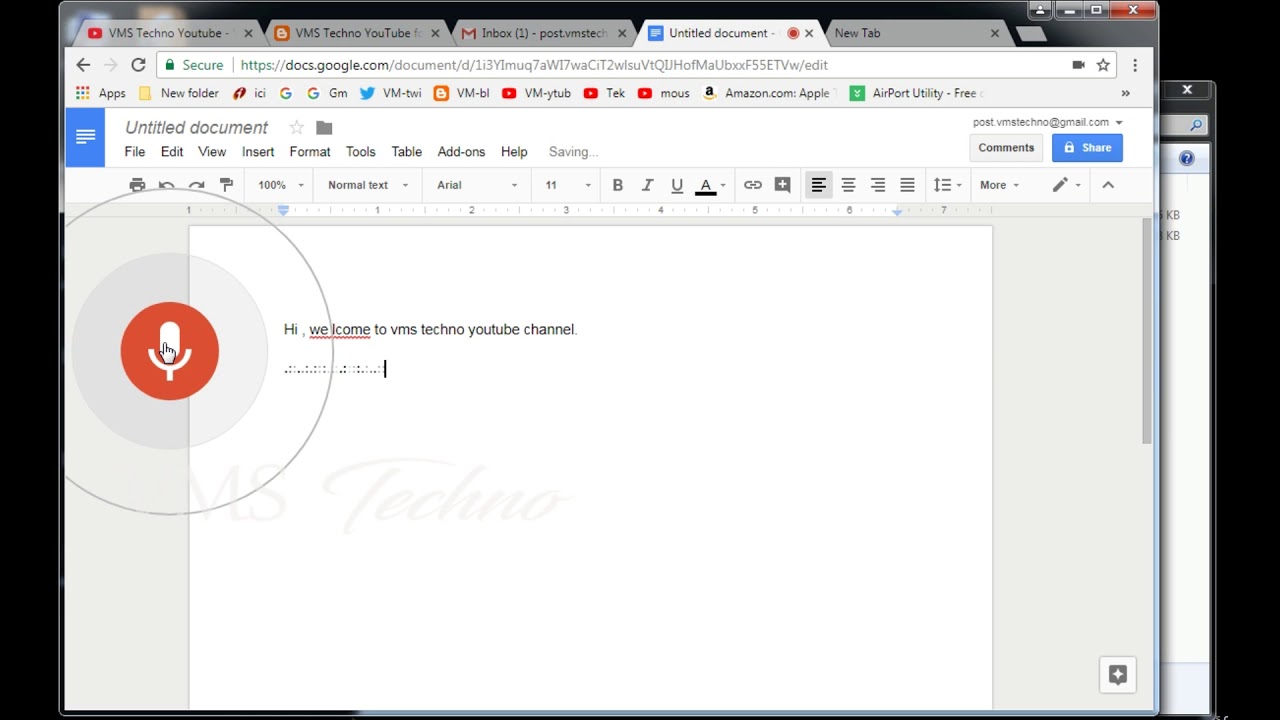Click the blue Share button
The width and height of the screenshot is (1280, 720).
coord(1087,148)
